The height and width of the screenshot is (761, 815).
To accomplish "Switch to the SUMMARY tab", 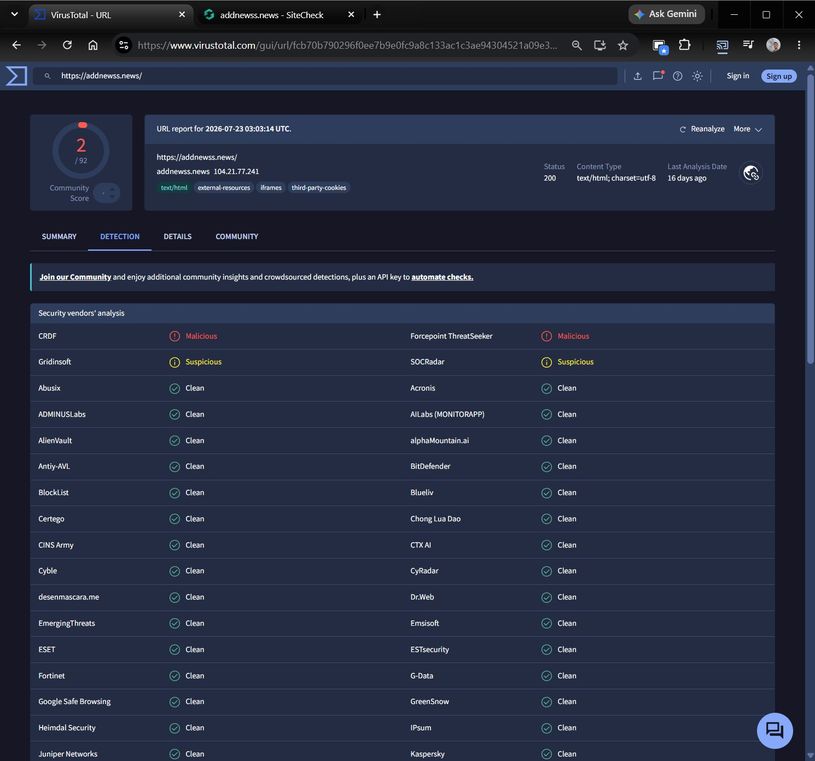I will 59,237.
